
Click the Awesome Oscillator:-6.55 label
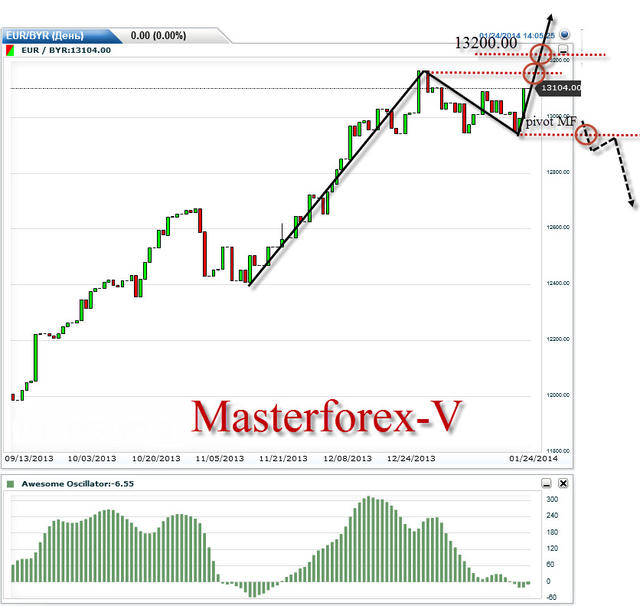coord(78,484)
